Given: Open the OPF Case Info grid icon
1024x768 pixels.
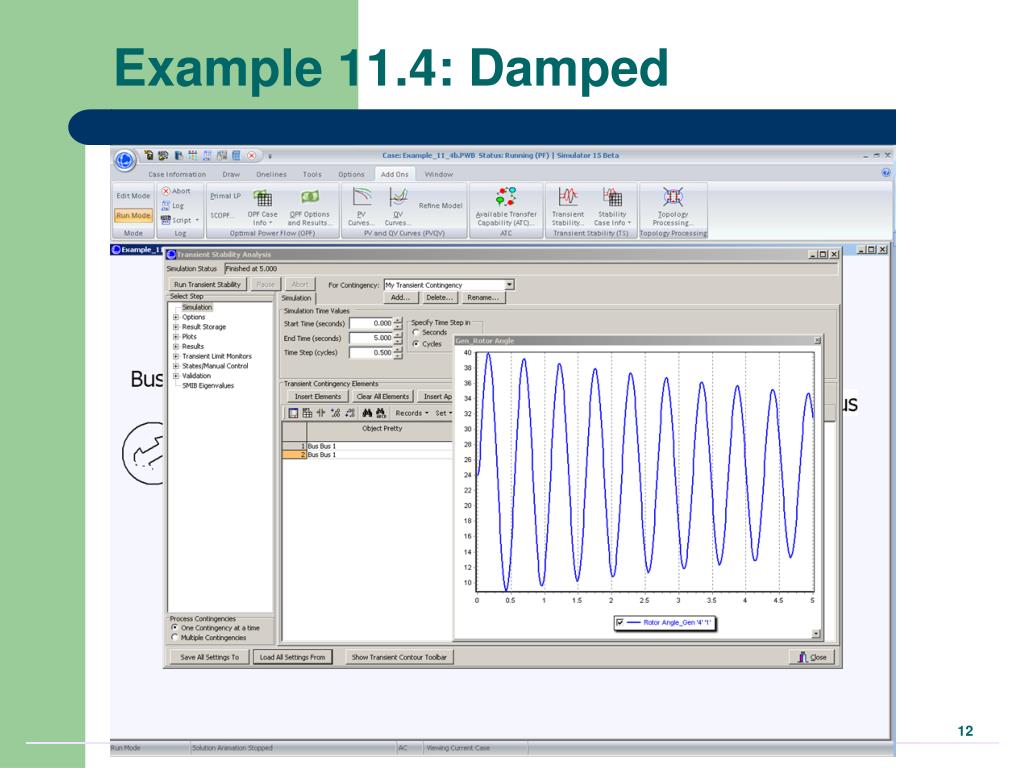Looking at the screenshot, I should pos(263,198).
